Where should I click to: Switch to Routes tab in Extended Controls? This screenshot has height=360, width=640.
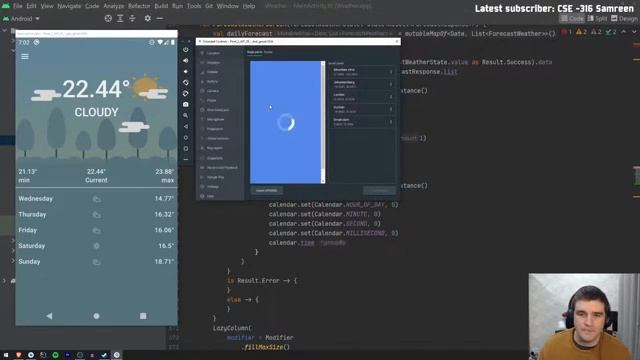[268, 52]
